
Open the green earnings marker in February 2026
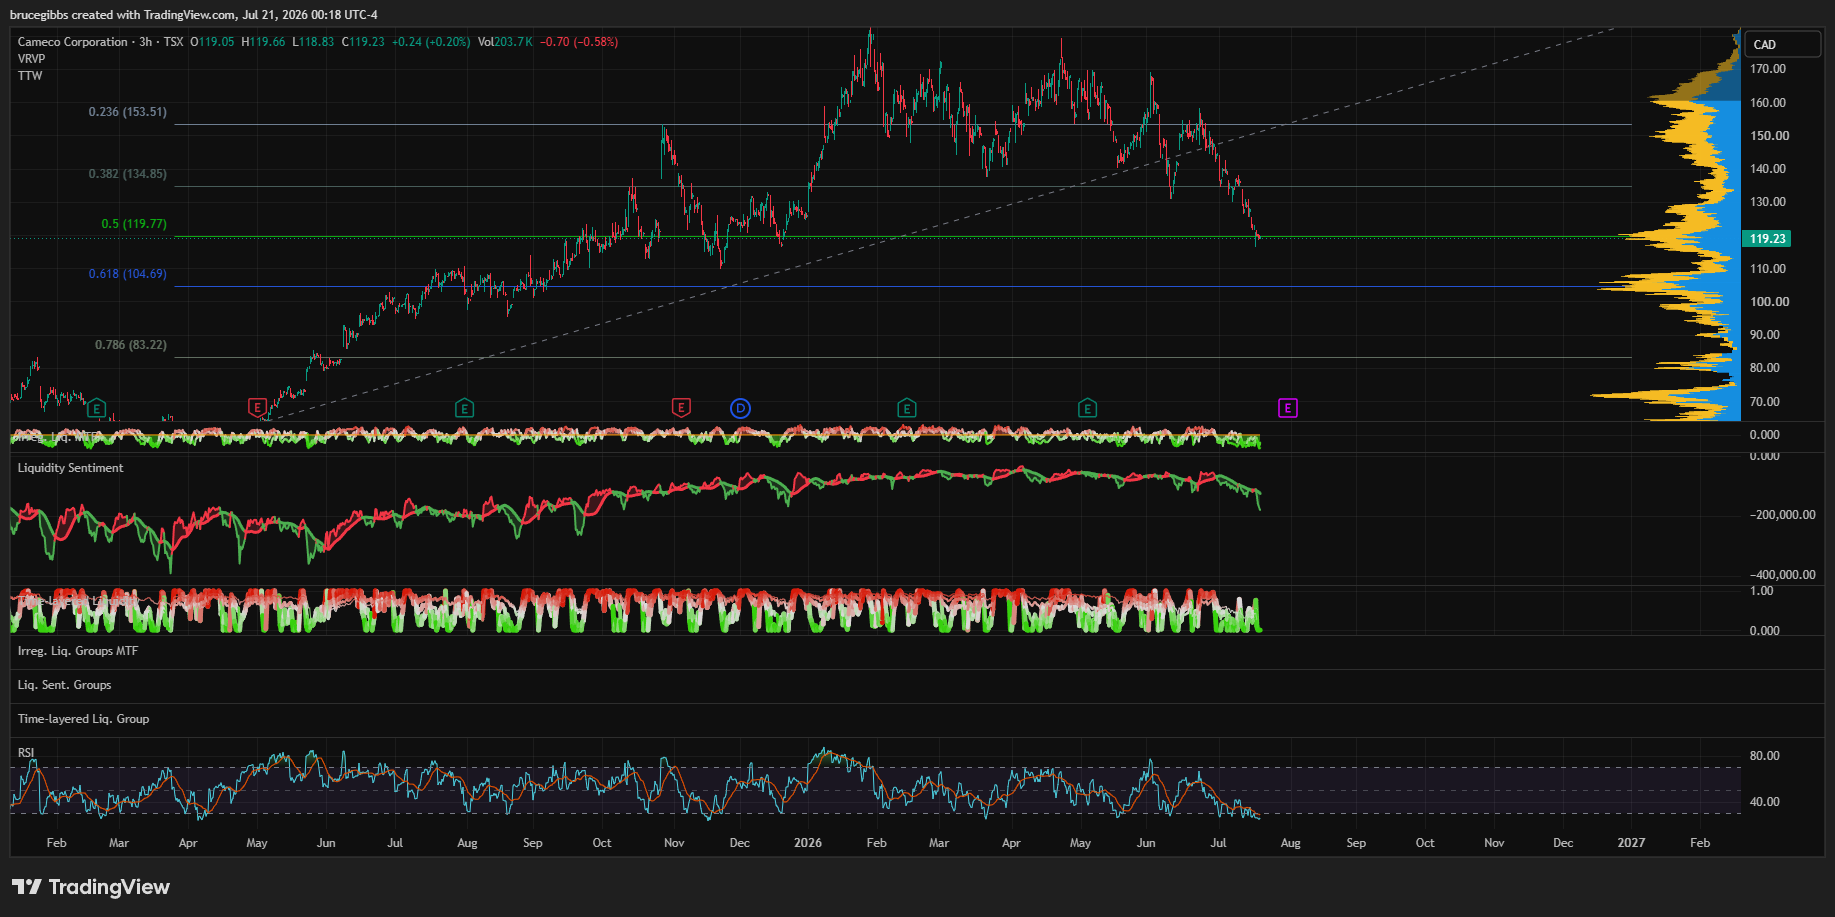pyautogui.click(x=907, y=408)
